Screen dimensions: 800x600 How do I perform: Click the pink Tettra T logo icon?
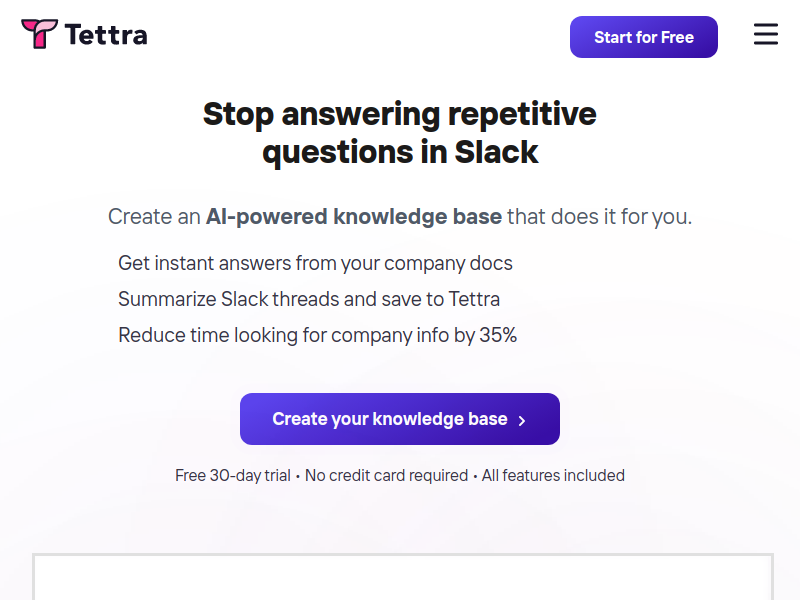[x=39, y=34]
